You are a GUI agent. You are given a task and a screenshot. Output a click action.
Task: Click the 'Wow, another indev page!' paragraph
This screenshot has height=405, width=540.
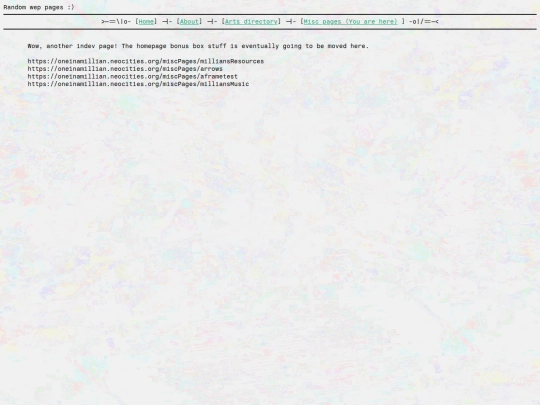coord(198,46)
